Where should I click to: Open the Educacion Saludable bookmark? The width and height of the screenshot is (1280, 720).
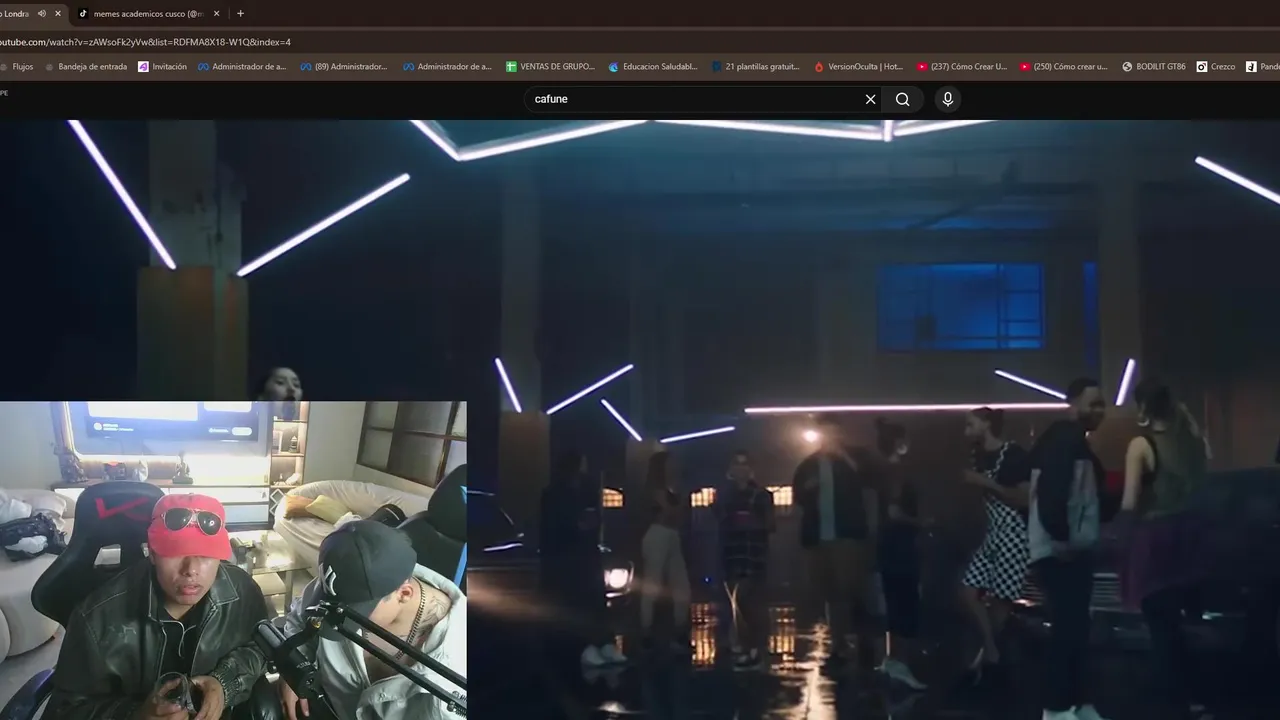coord(653,67)
